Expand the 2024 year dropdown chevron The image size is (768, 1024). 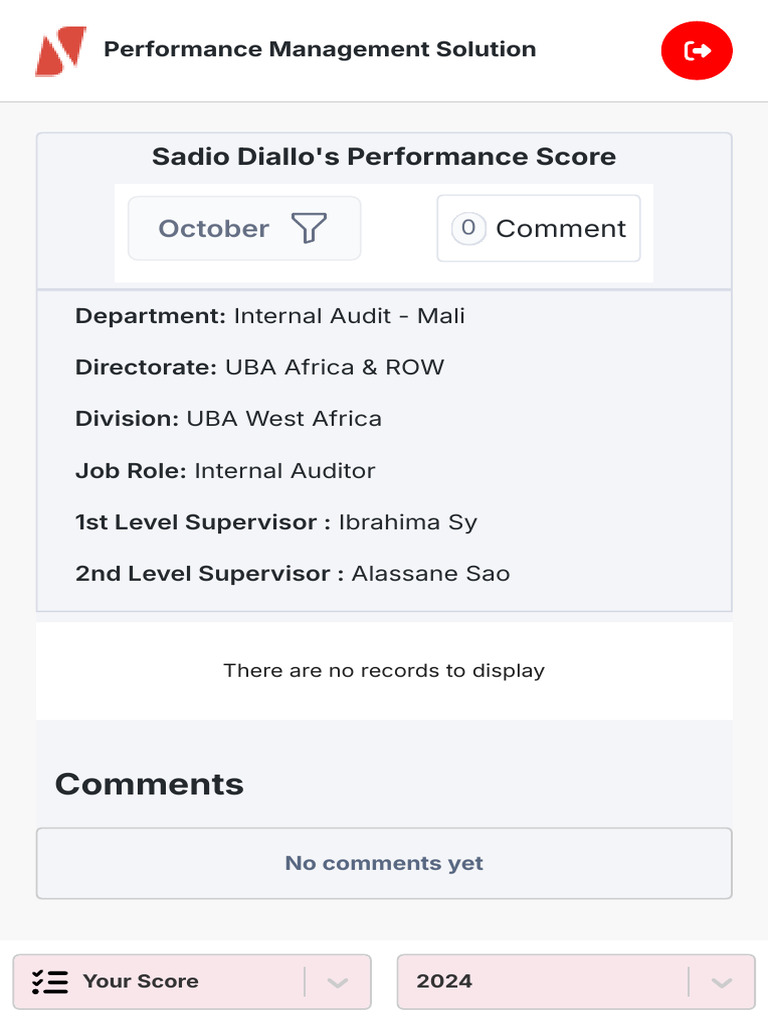click(721, 982)
